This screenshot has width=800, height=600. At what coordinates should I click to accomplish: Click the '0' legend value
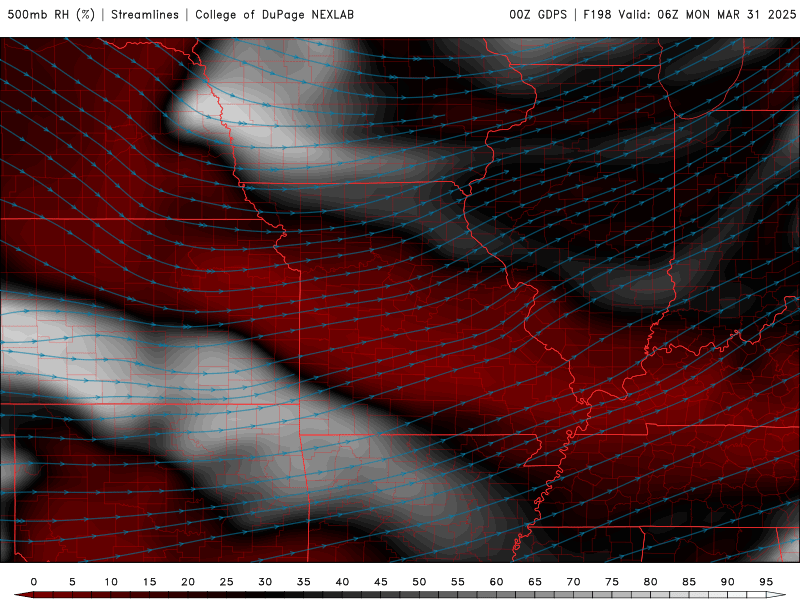(34, 582)
